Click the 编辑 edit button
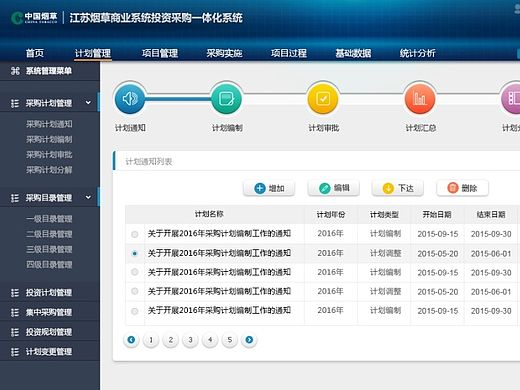 point(333,188)
